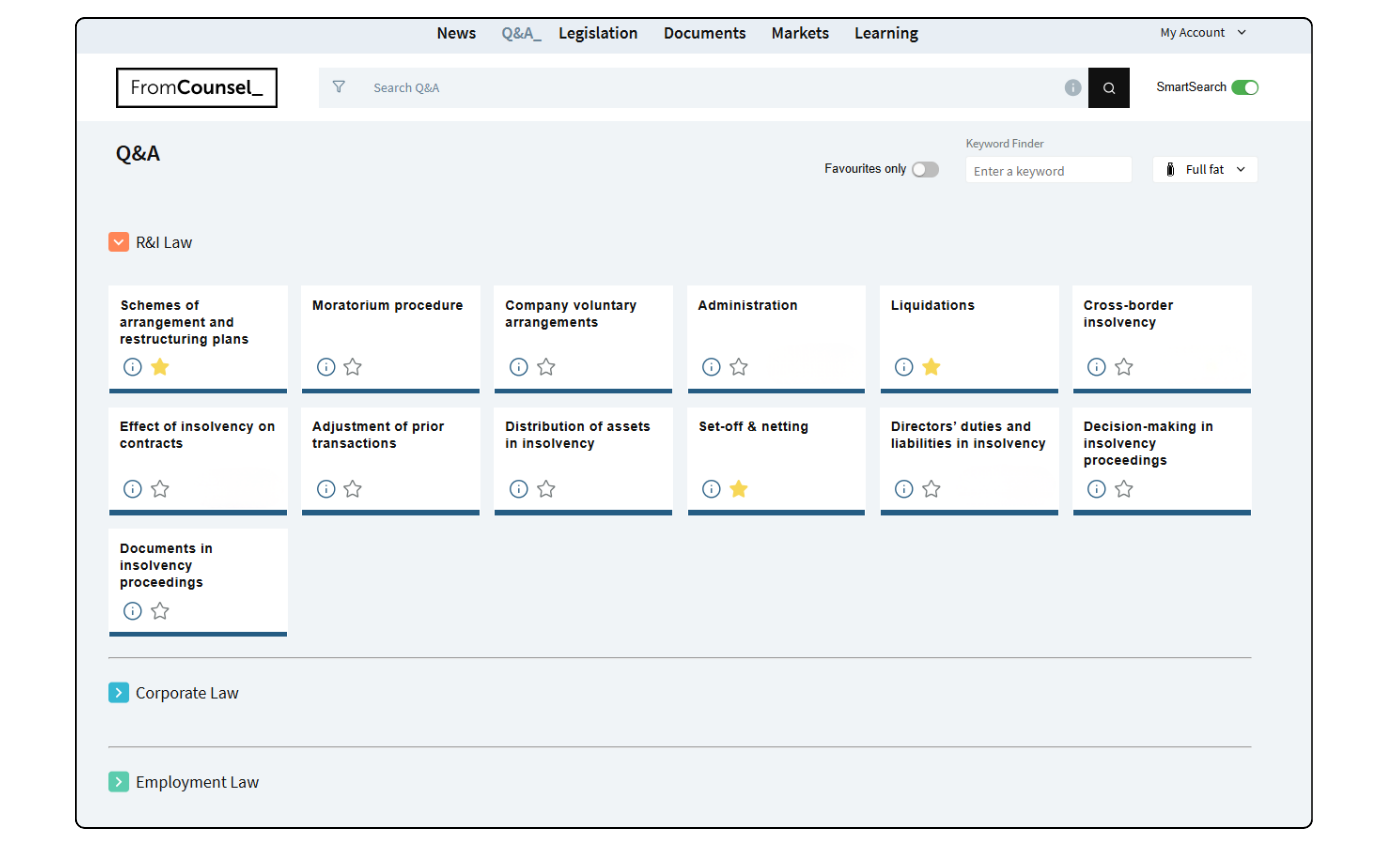Go to the News tab
The height and width of the screenshot is (846, 1388).
pos(456,33)
